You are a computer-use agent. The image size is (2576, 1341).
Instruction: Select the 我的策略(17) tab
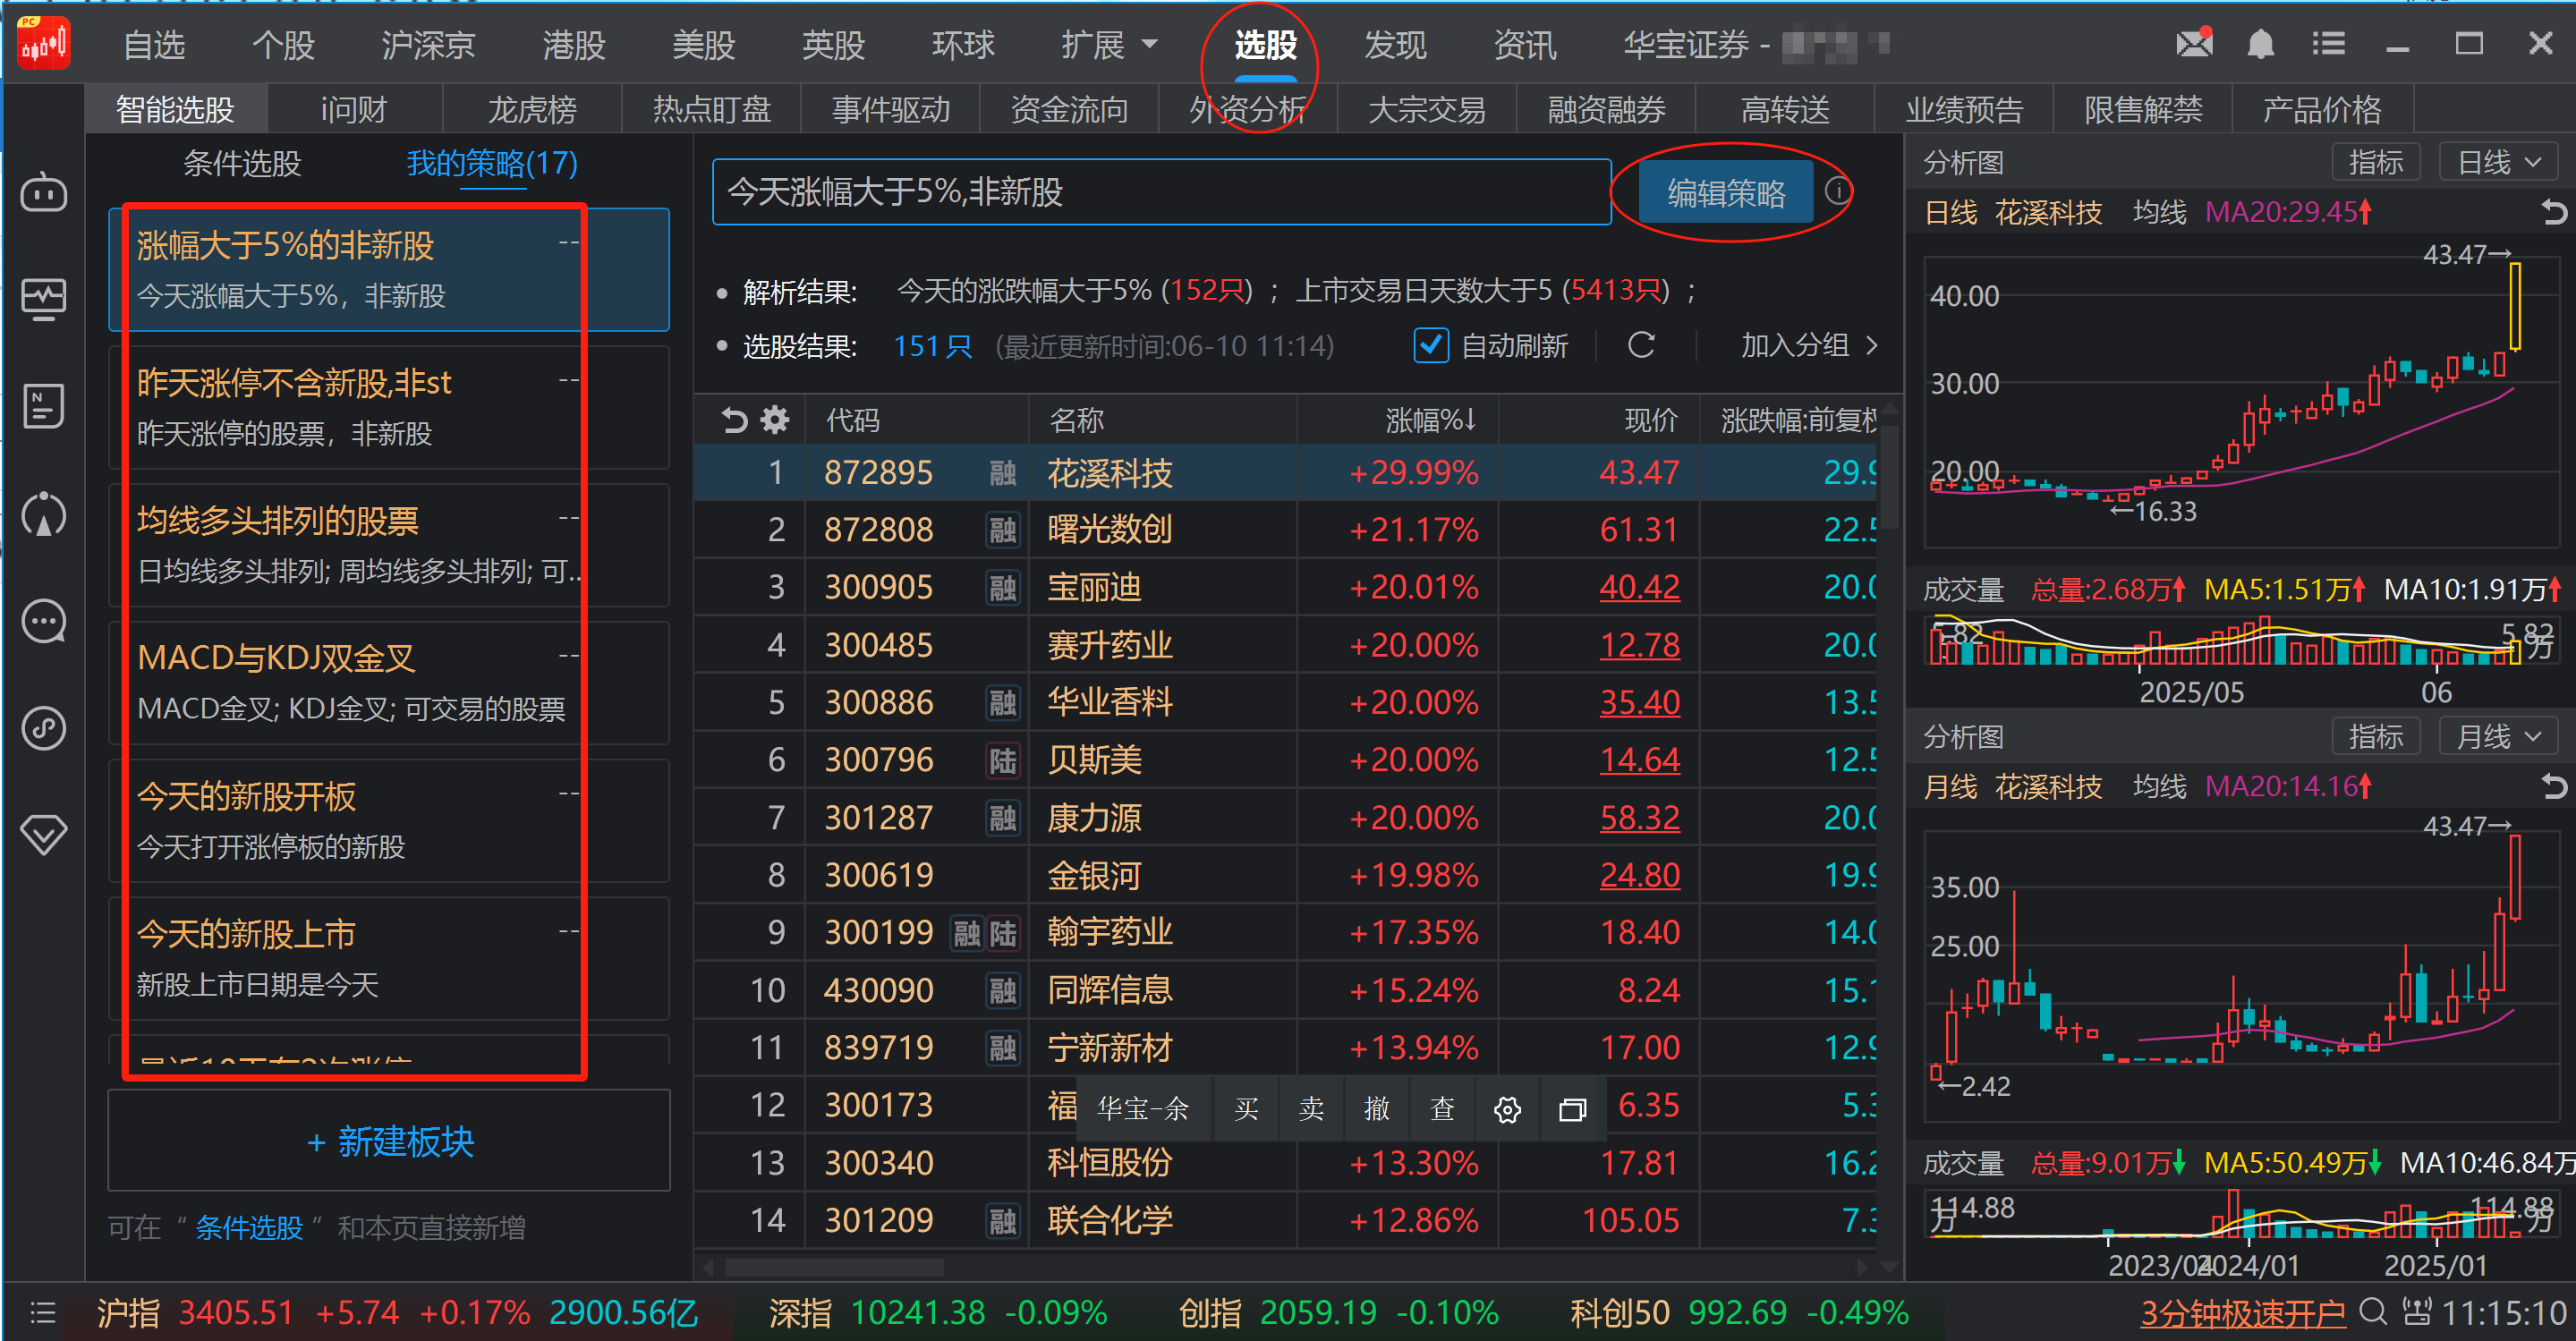click(492, 162)
